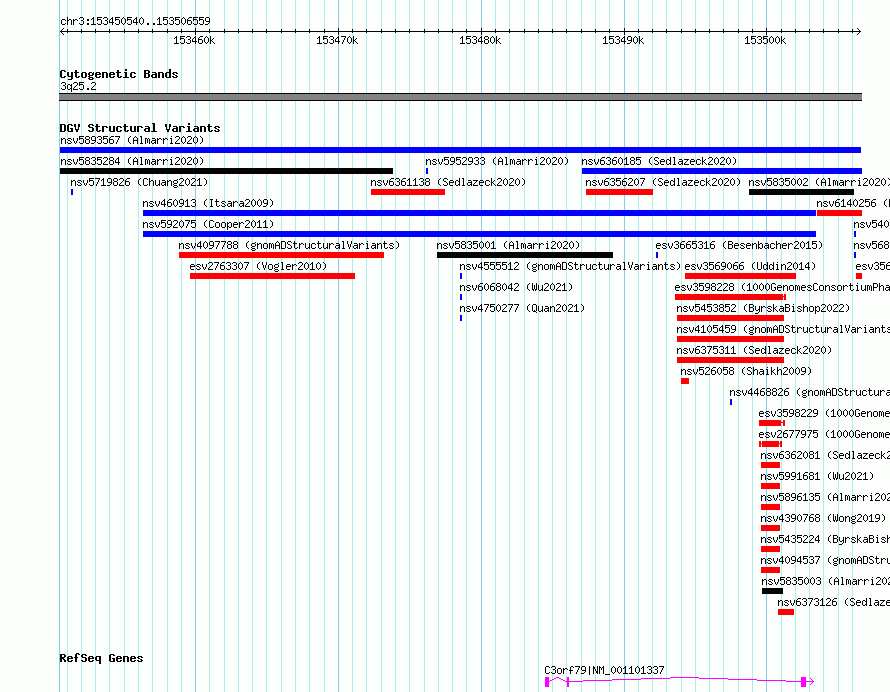Click the Cytogenetic Bands track title
The width and height of the screenshot is (890, 692).
[x=119, y=74]
